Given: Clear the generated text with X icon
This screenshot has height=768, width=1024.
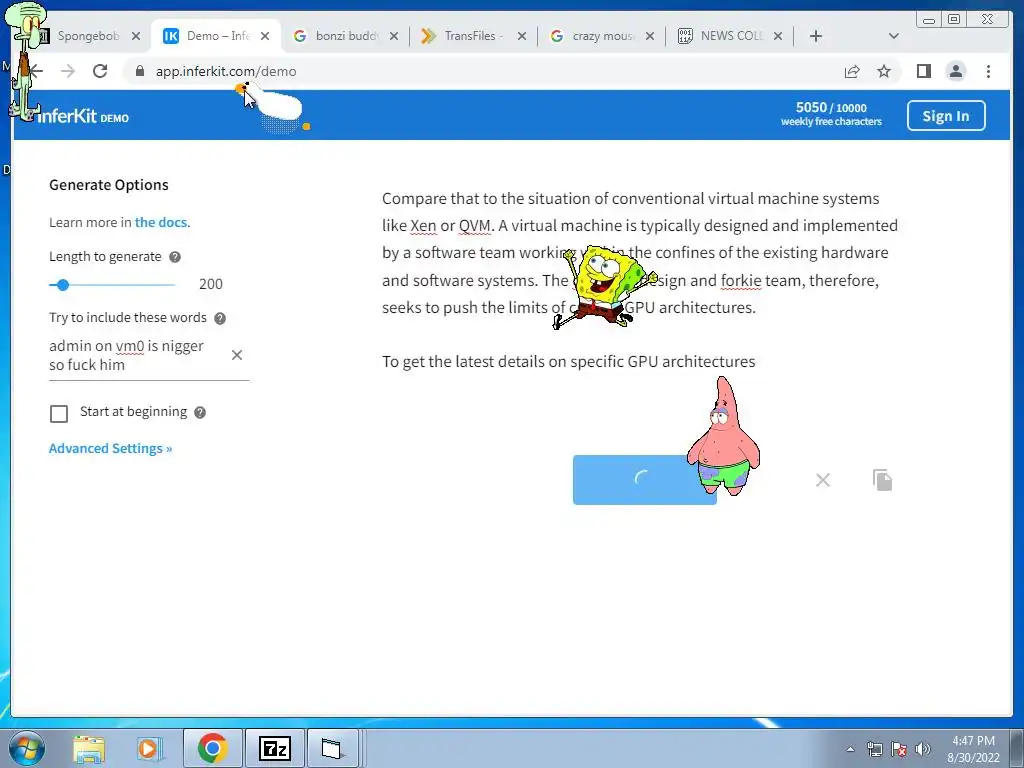Looking at the screenshot, I should click(x=823, y=480).
